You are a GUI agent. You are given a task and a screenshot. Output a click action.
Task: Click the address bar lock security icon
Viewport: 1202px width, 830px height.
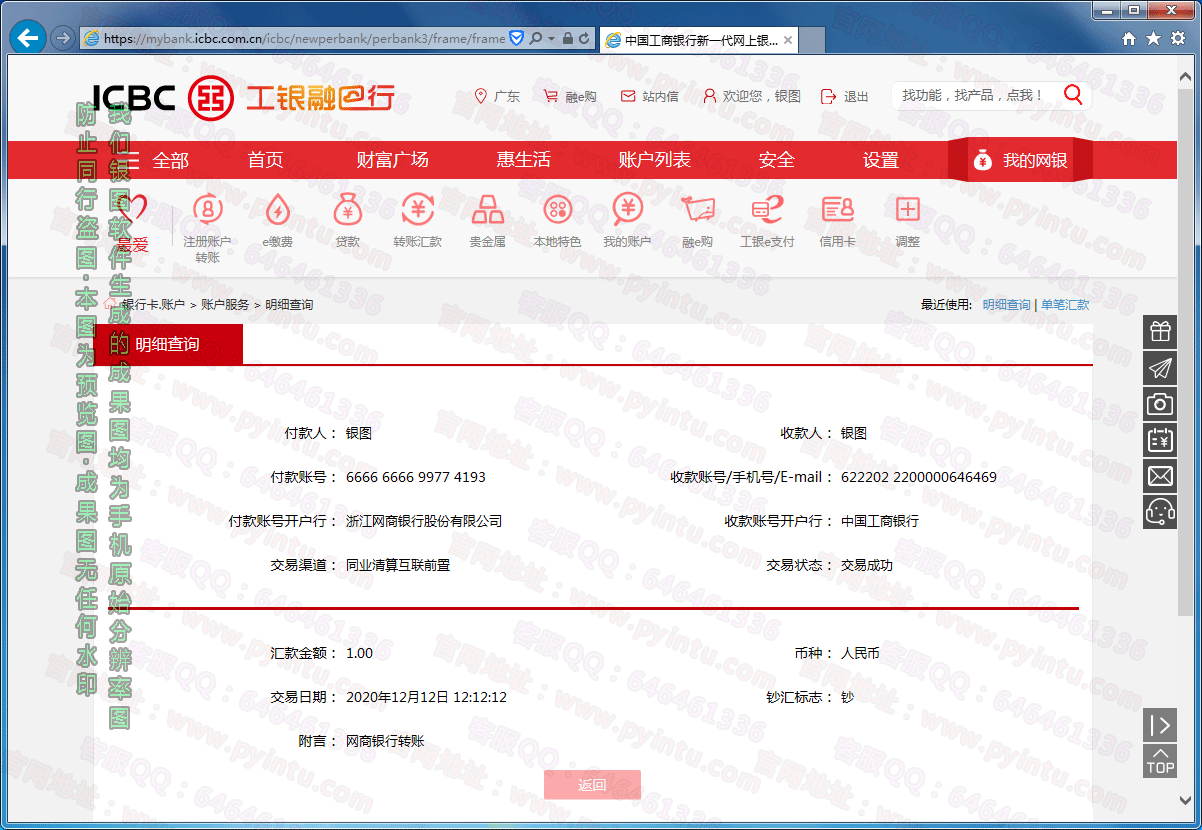click(567, 38)
